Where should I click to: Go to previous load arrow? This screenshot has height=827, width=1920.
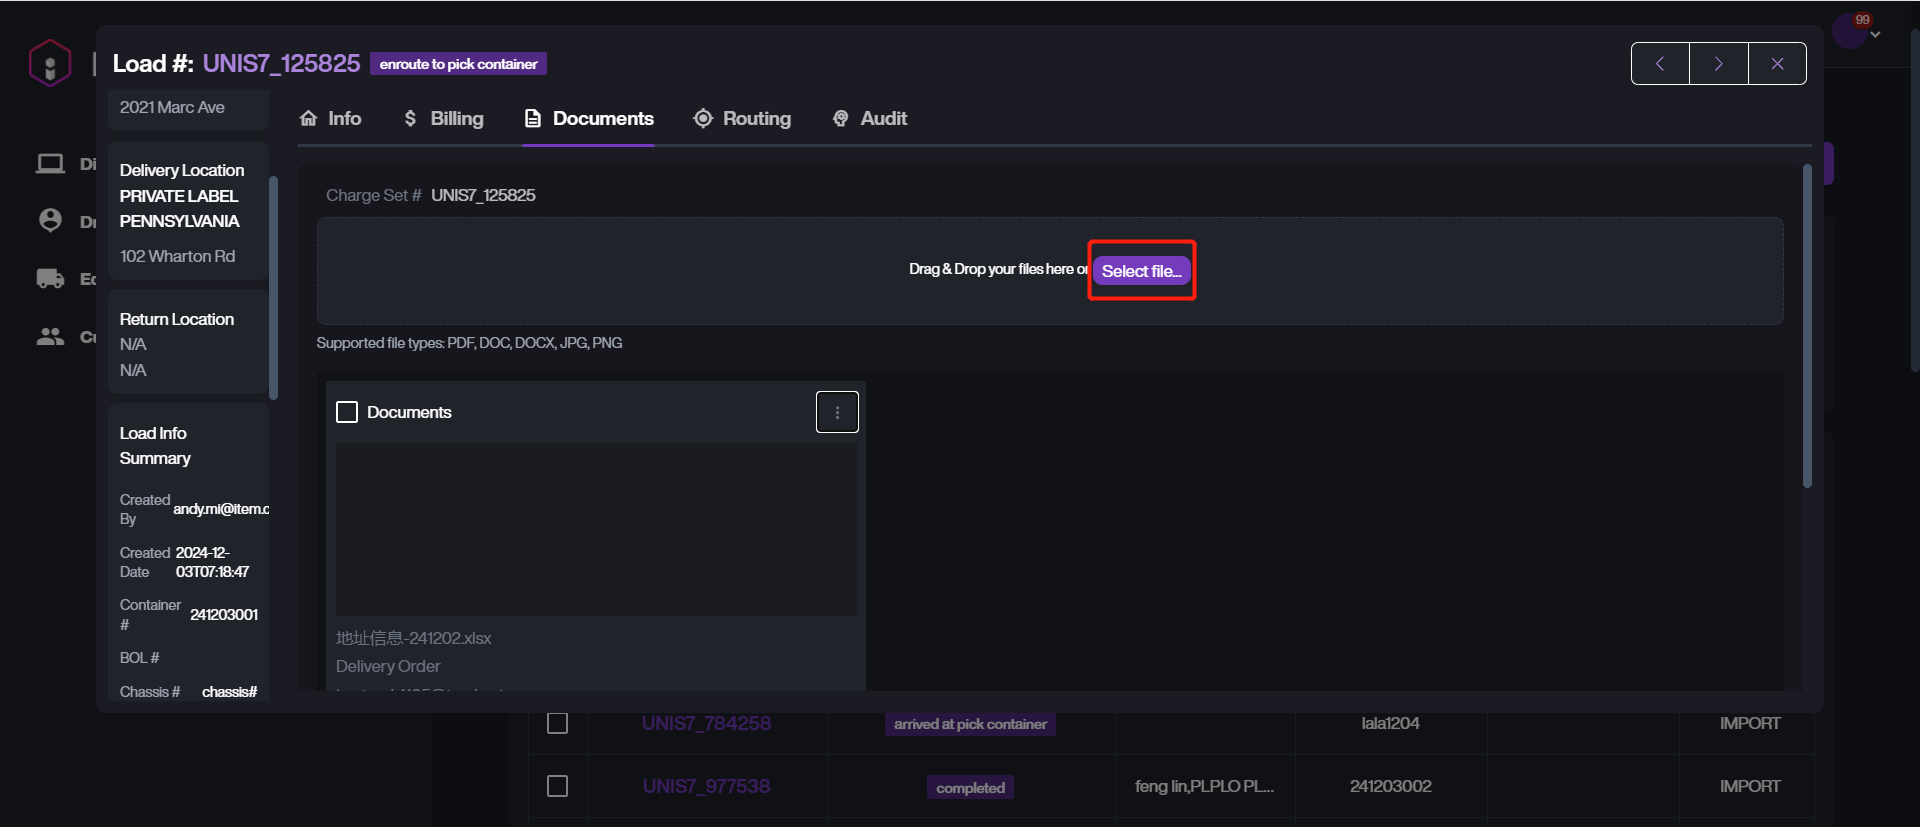point(1660,64)
